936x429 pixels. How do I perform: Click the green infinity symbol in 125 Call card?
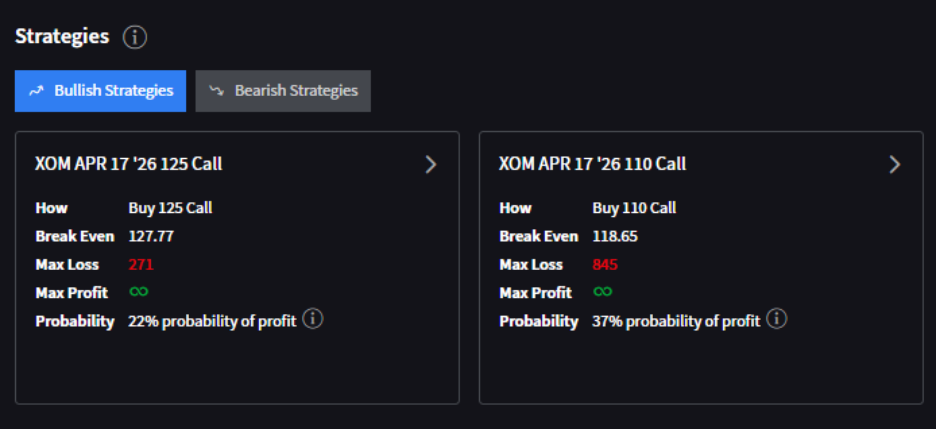point(139,292)
